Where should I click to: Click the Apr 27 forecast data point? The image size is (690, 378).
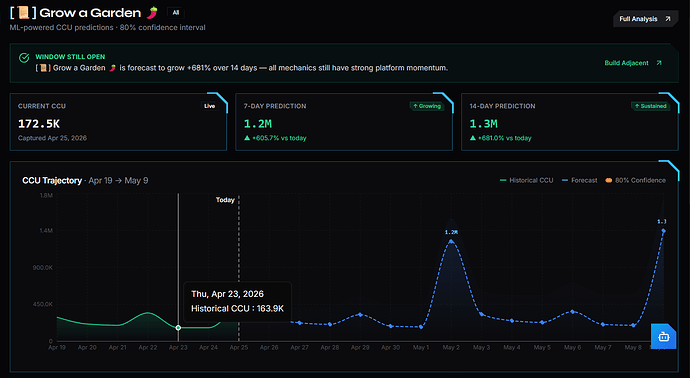pyautogui.click(x=300, y=323)
